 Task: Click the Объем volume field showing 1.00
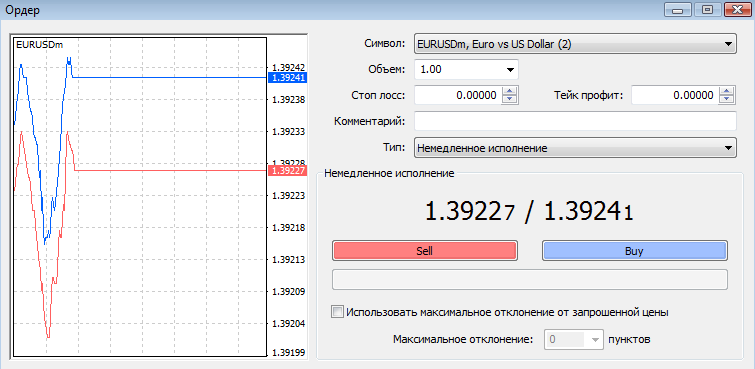pyautogui.click(x=458, y=69)
